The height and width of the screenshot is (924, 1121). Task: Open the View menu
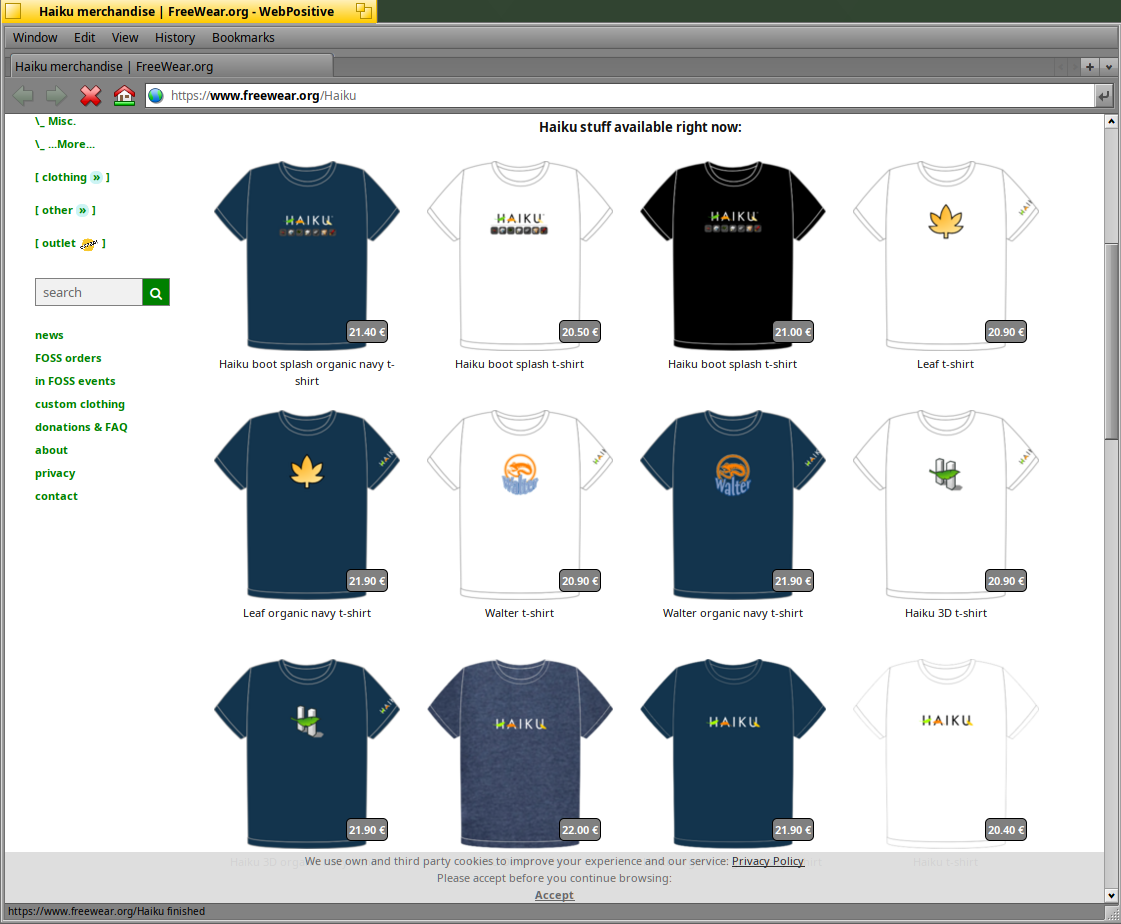click(x=124, y=38)
